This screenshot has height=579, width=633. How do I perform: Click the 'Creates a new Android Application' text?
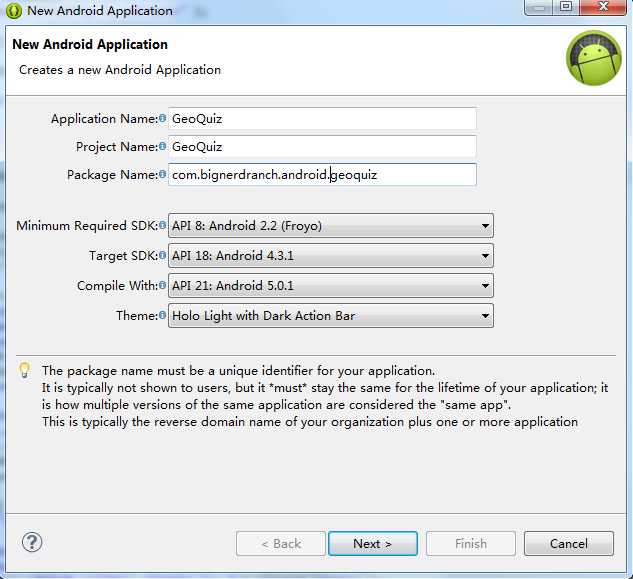120,70
